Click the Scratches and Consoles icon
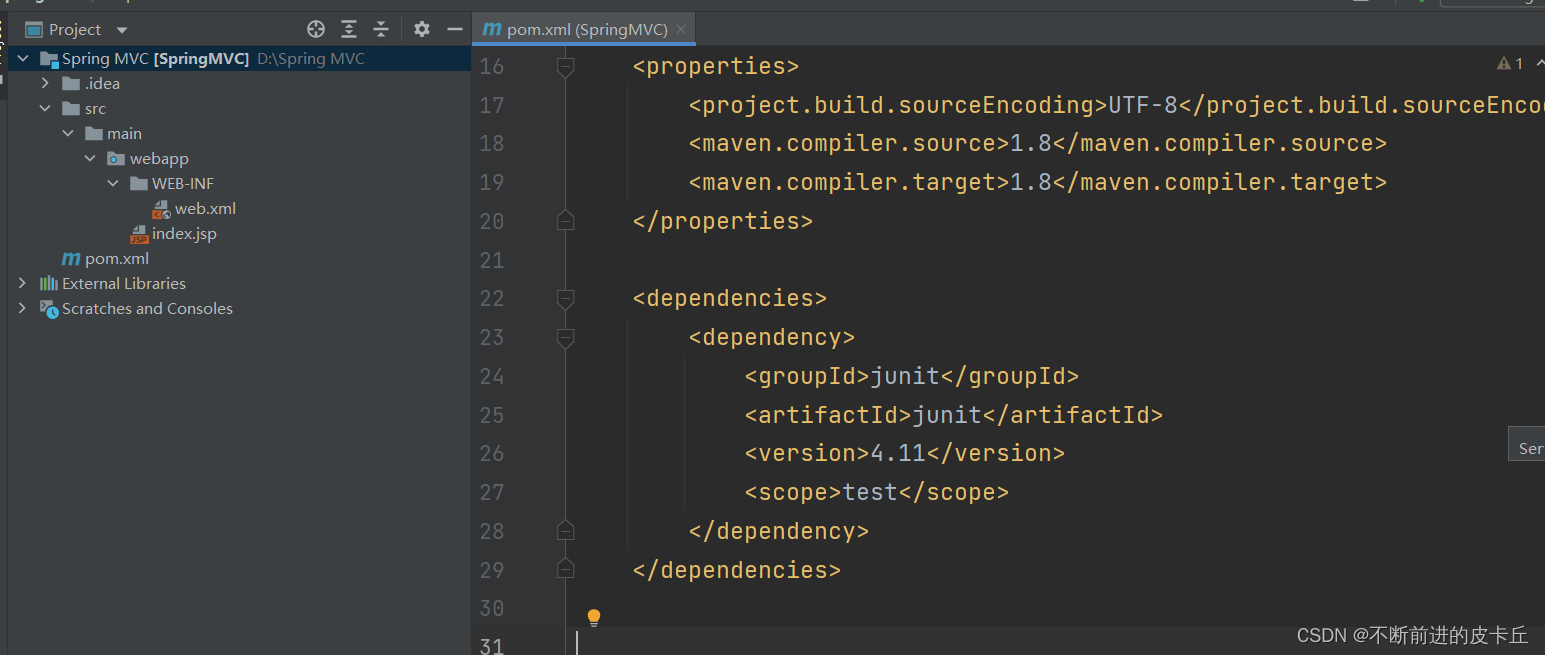The image size is (1545, 655). pos(48,309)
